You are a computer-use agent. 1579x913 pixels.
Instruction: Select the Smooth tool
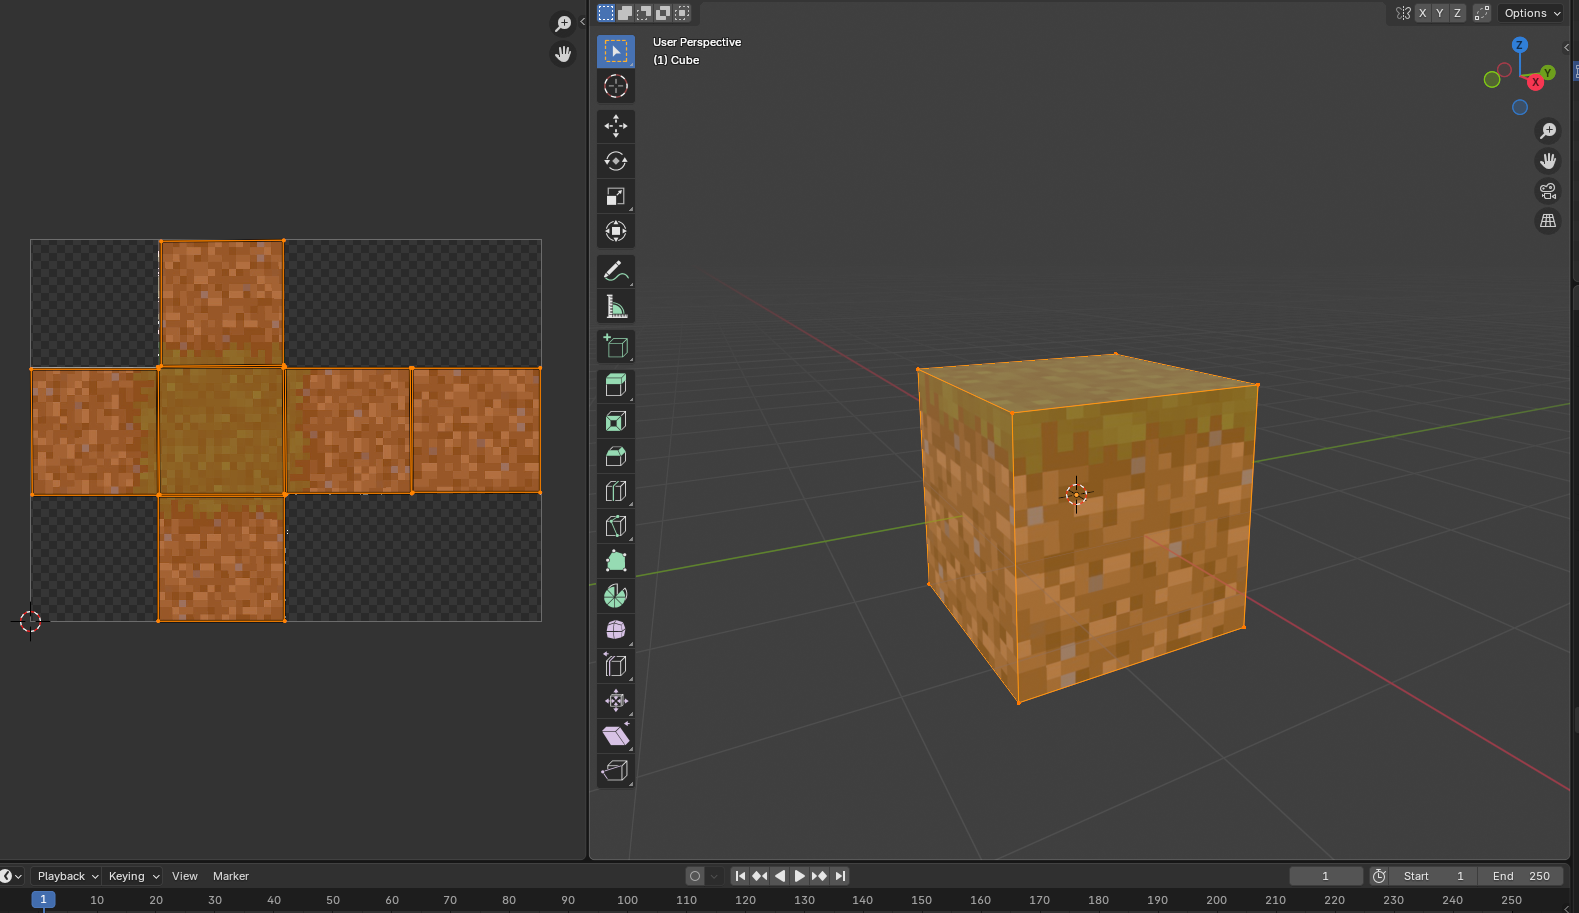pyautogui.click(x=616, y=630)
